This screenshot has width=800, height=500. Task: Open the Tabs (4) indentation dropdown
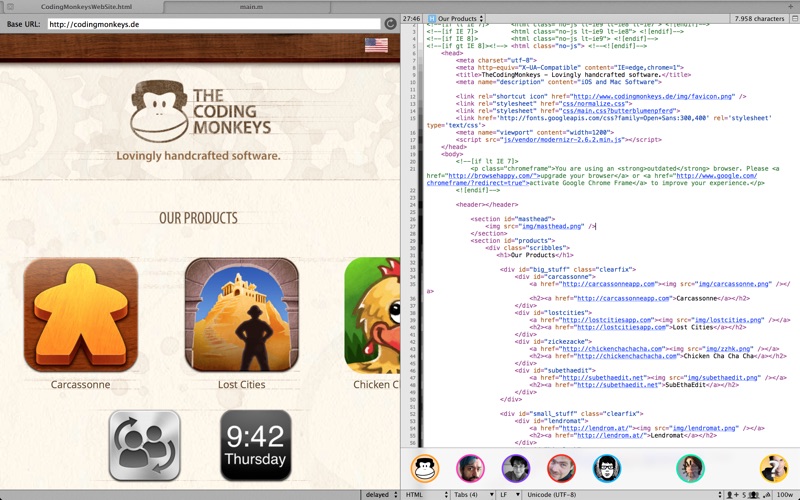tap(473, 495)
